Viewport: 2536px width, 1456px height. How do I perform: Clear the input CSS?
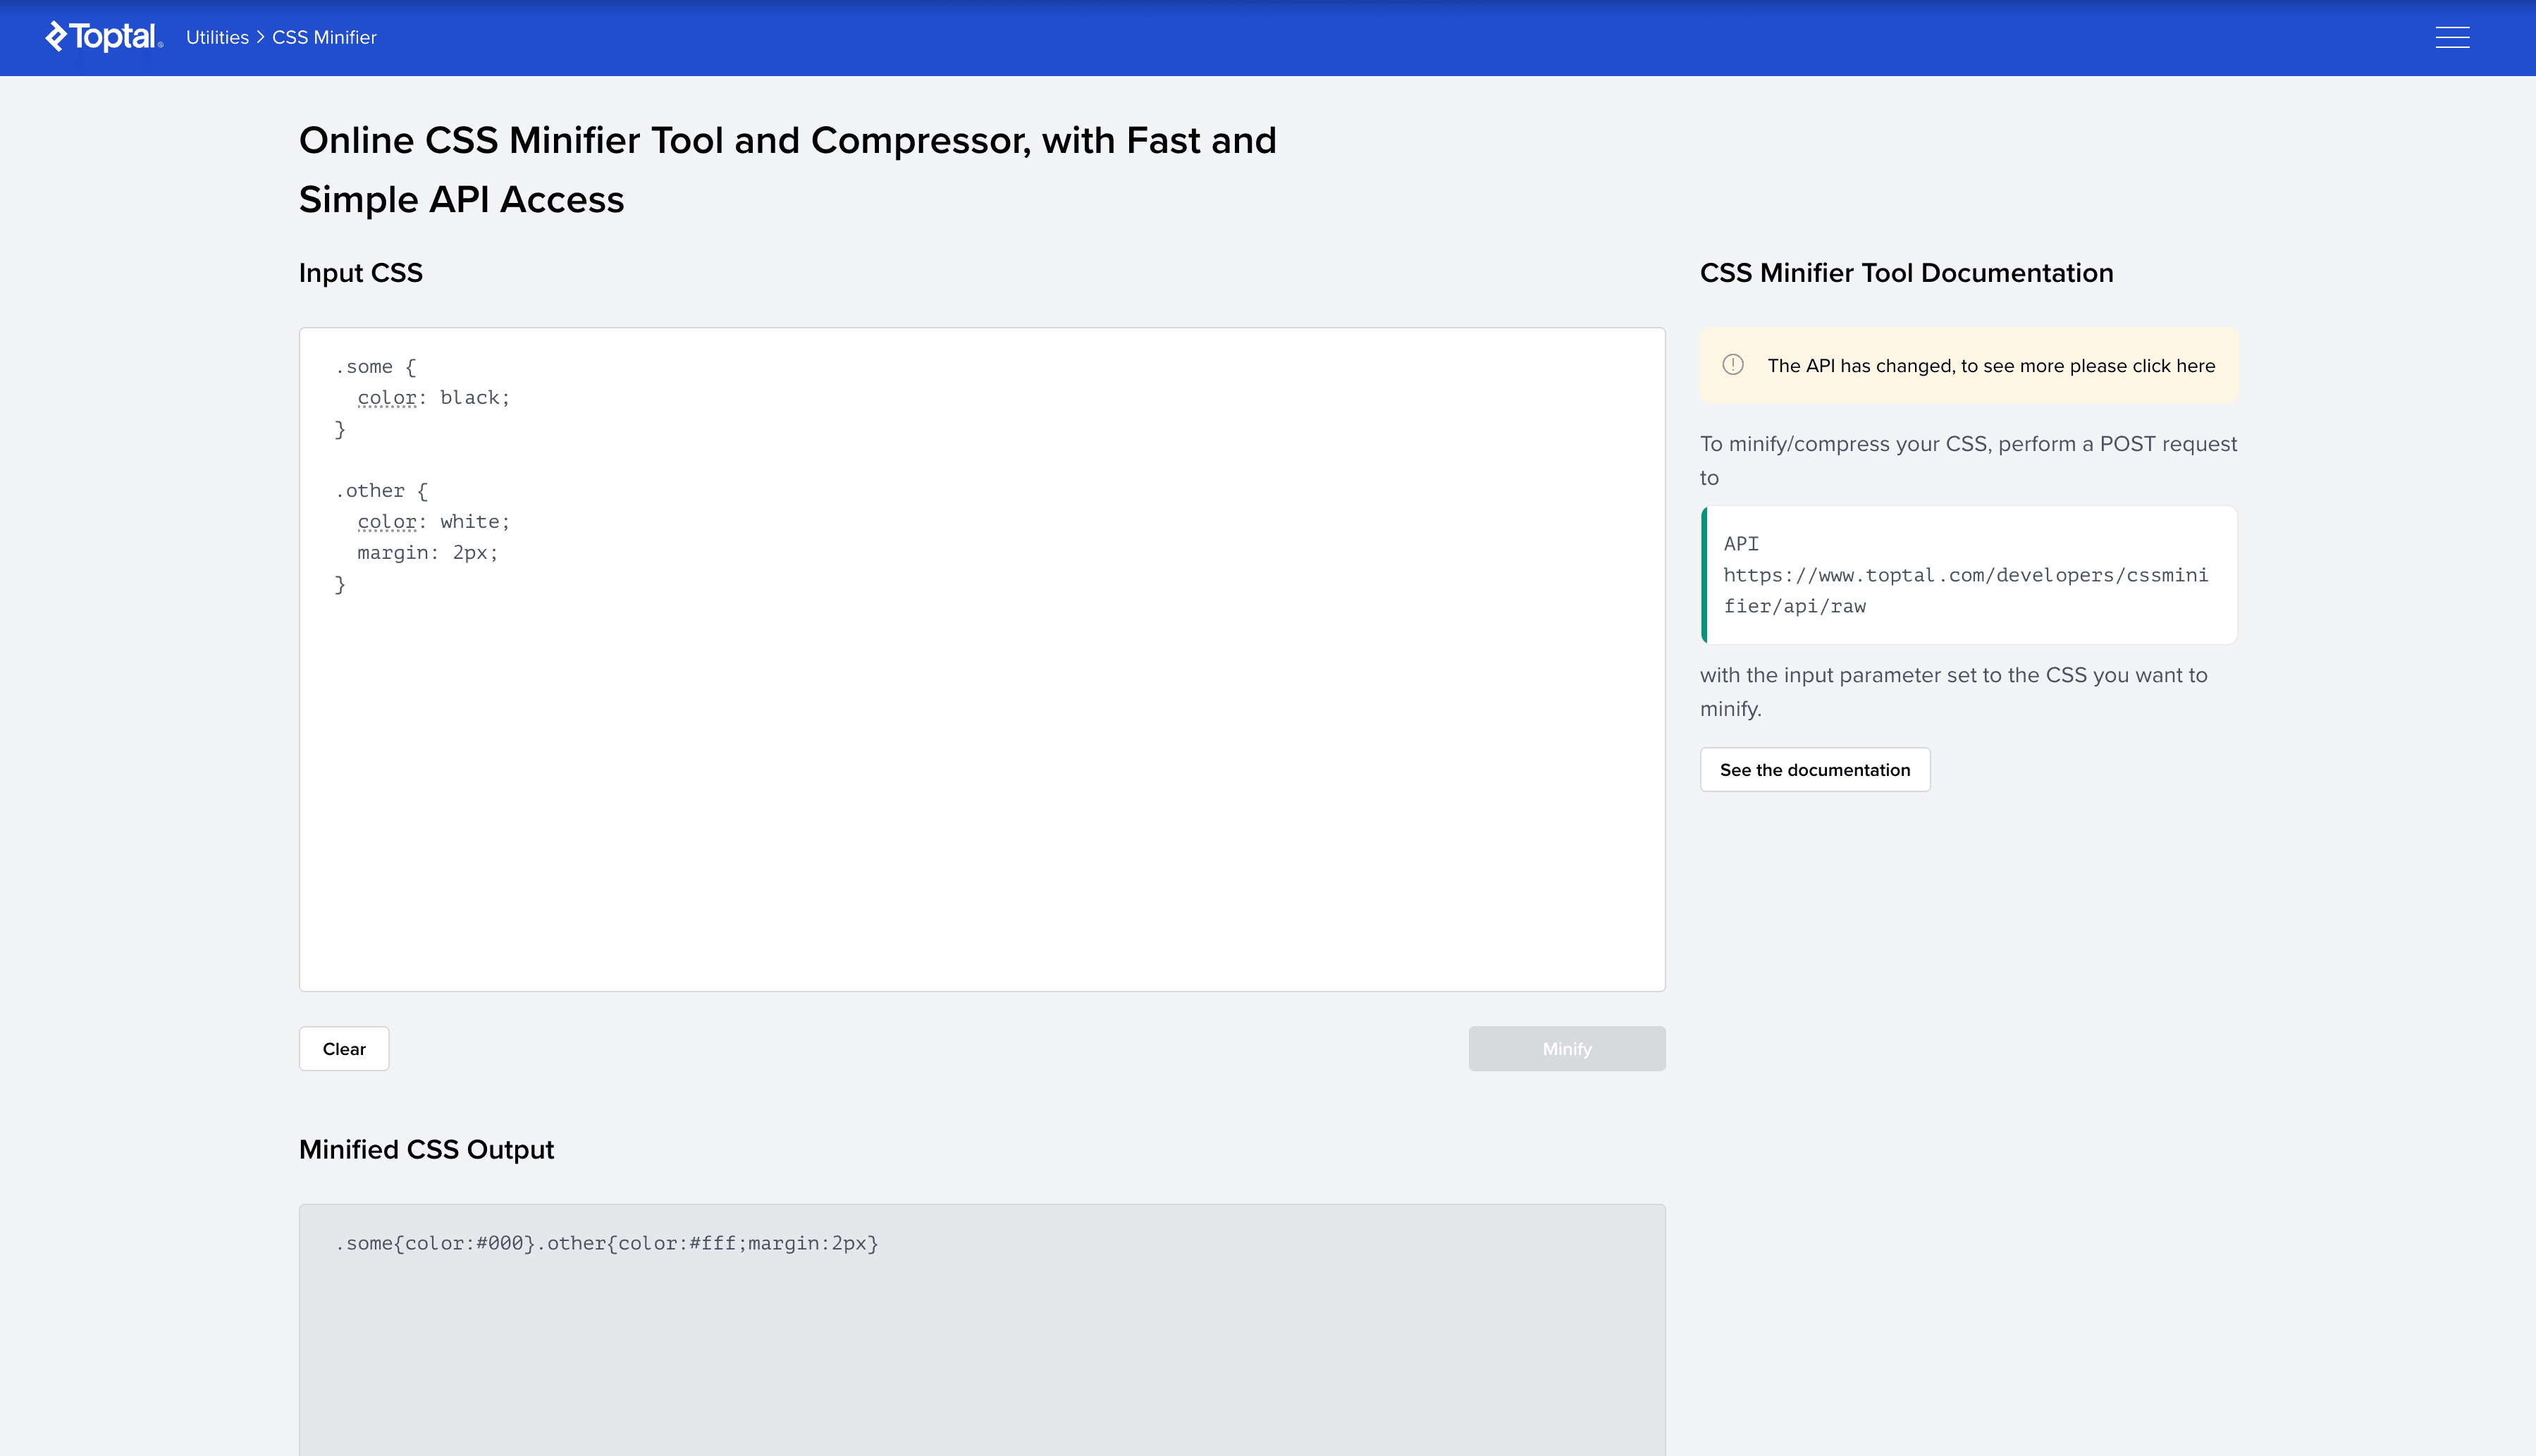pyautogui.click(x=344, y=1048)
